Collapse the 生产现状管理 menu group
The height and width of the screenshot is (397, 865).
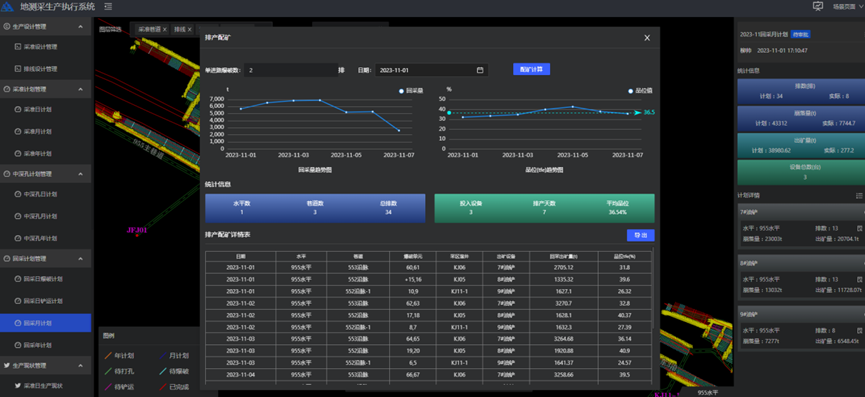tap(81, 365)
